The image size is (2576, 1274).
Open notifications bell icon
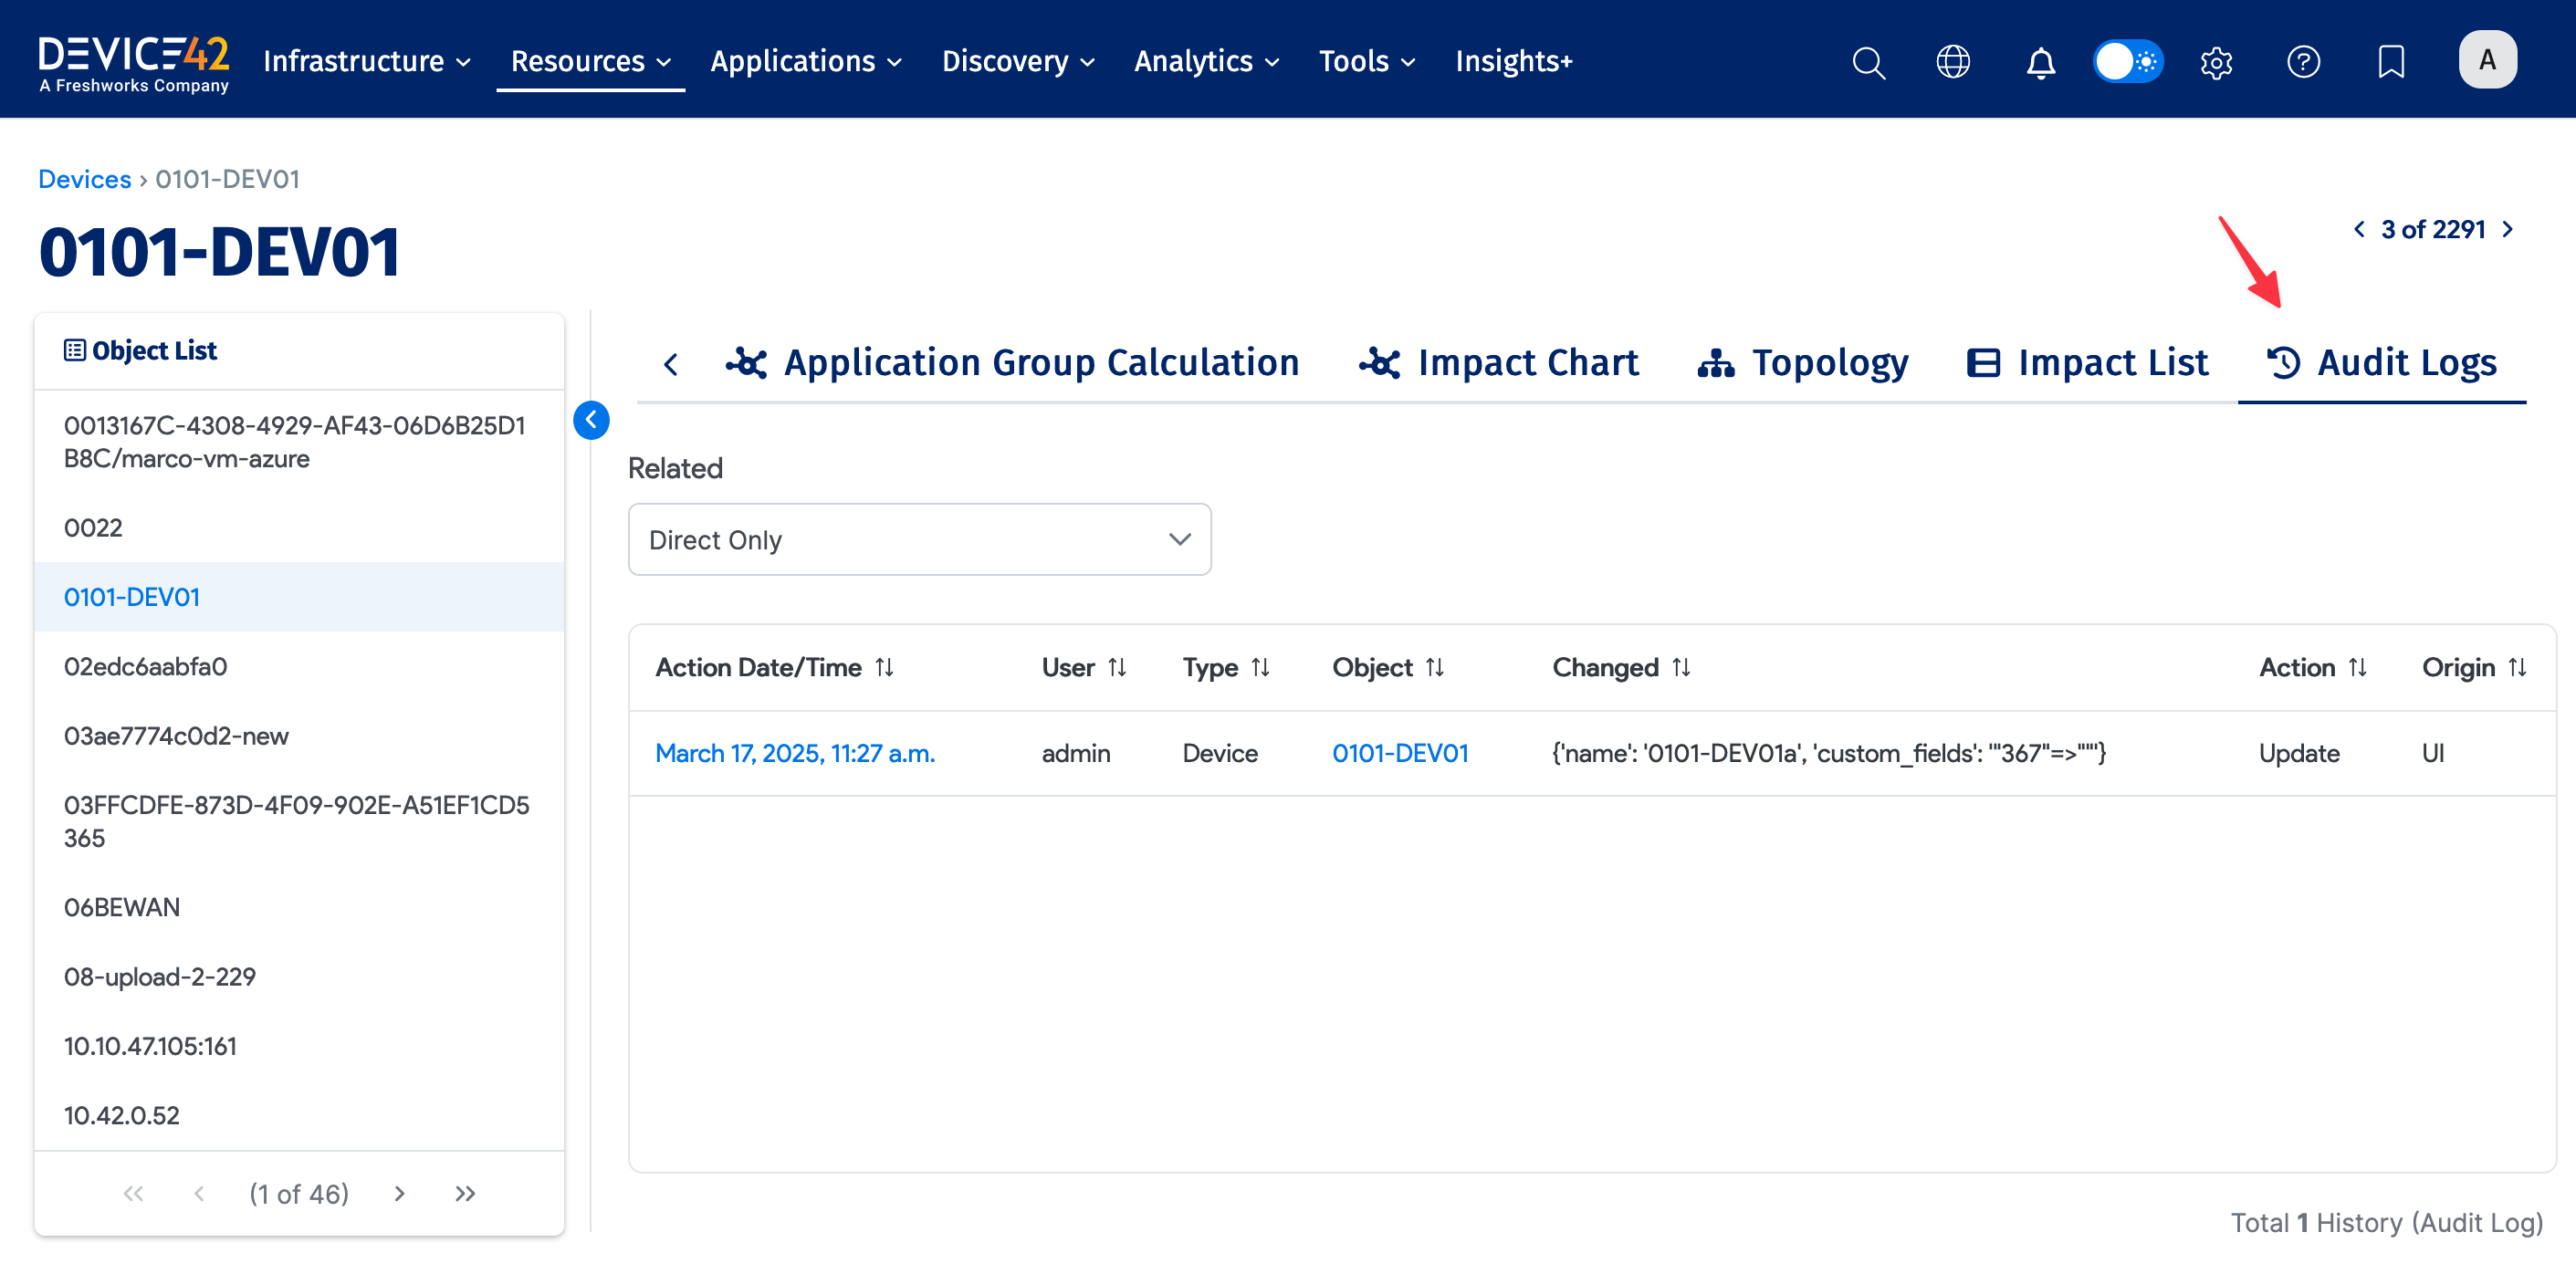[x=2040, y=62]
